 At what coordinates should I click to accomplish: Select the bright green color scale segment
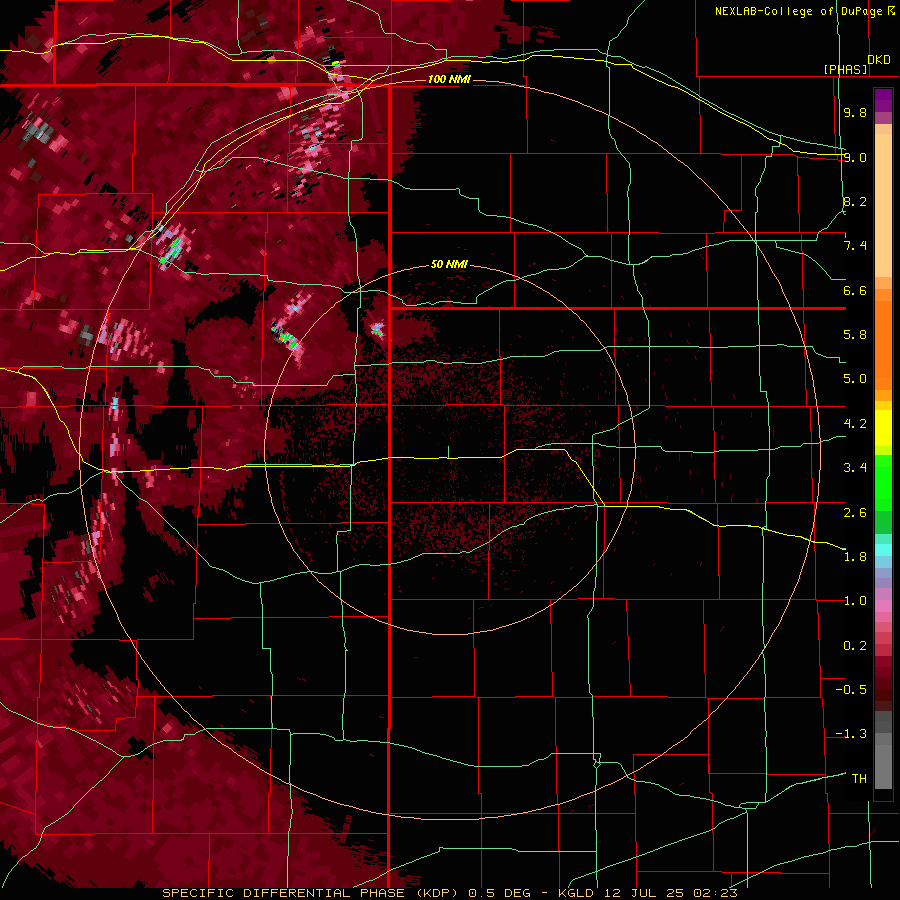point(883,484)
